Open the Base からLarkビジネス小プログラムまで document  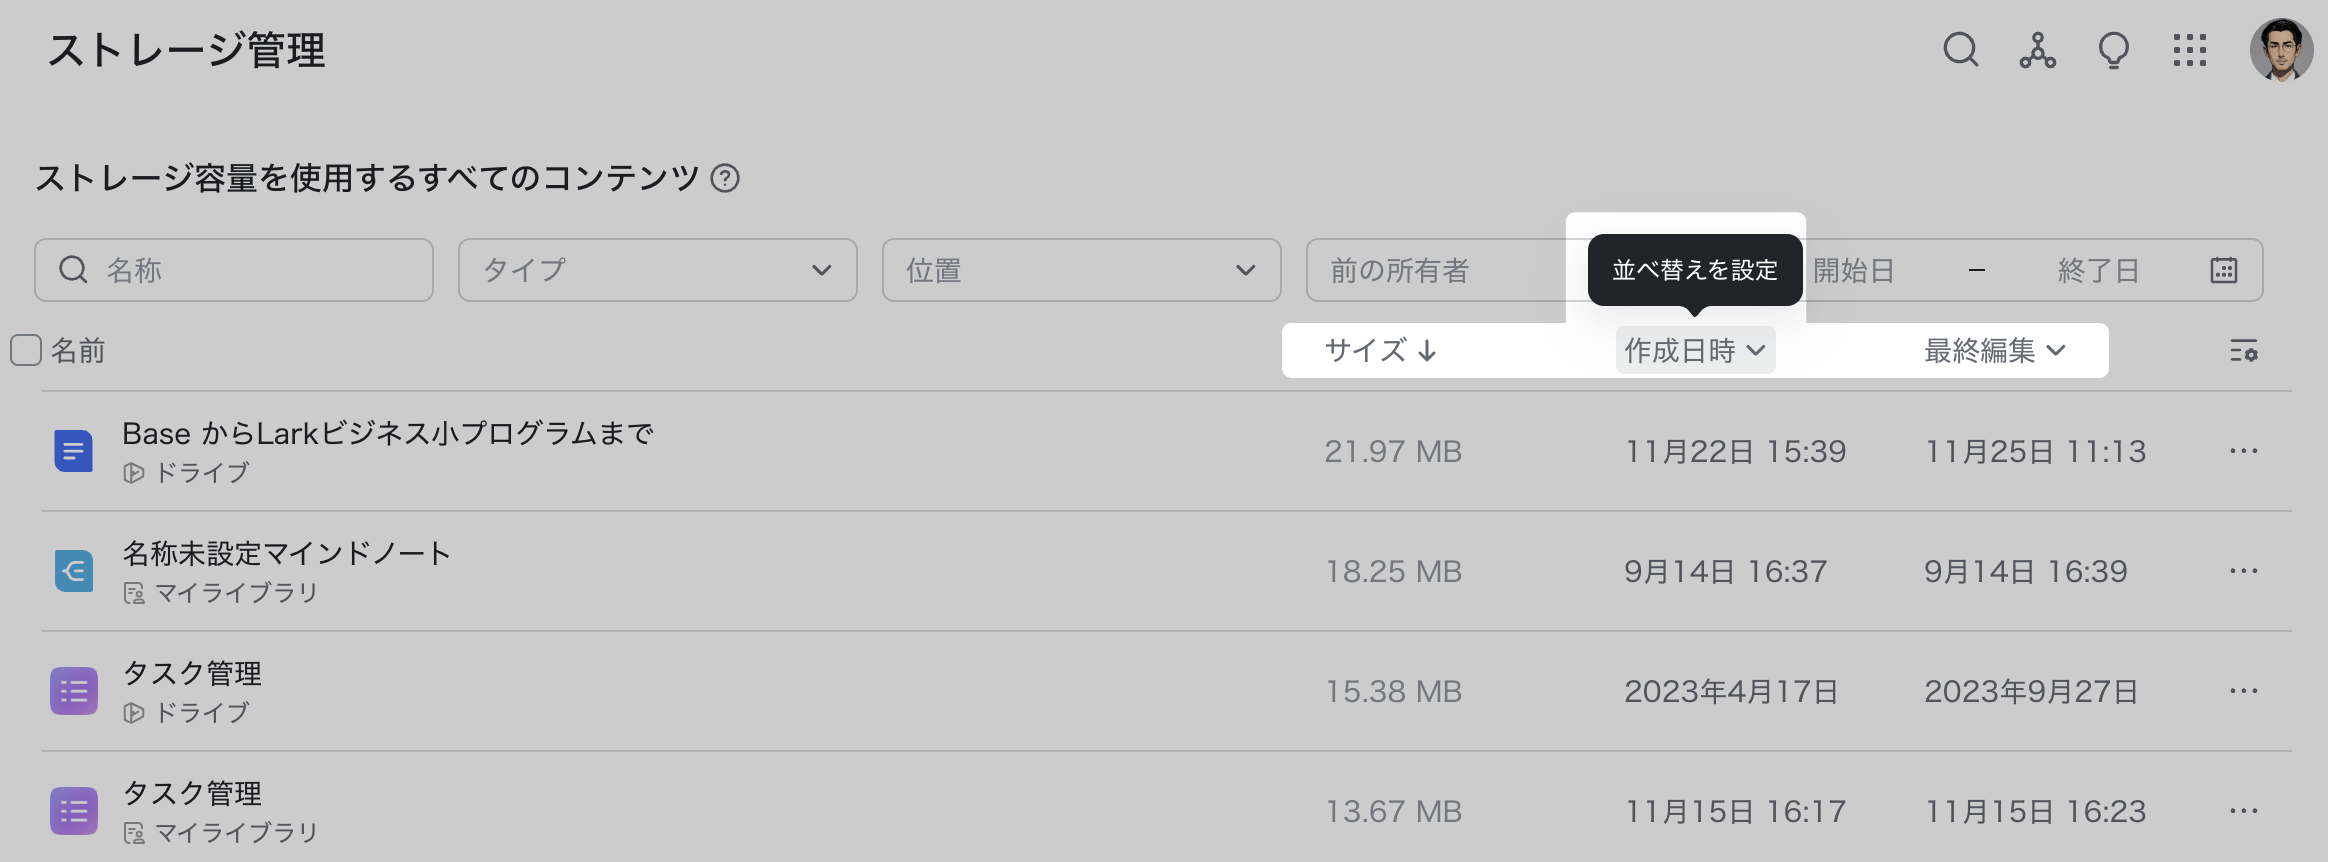pyautogui.click(x=387, y=434)
